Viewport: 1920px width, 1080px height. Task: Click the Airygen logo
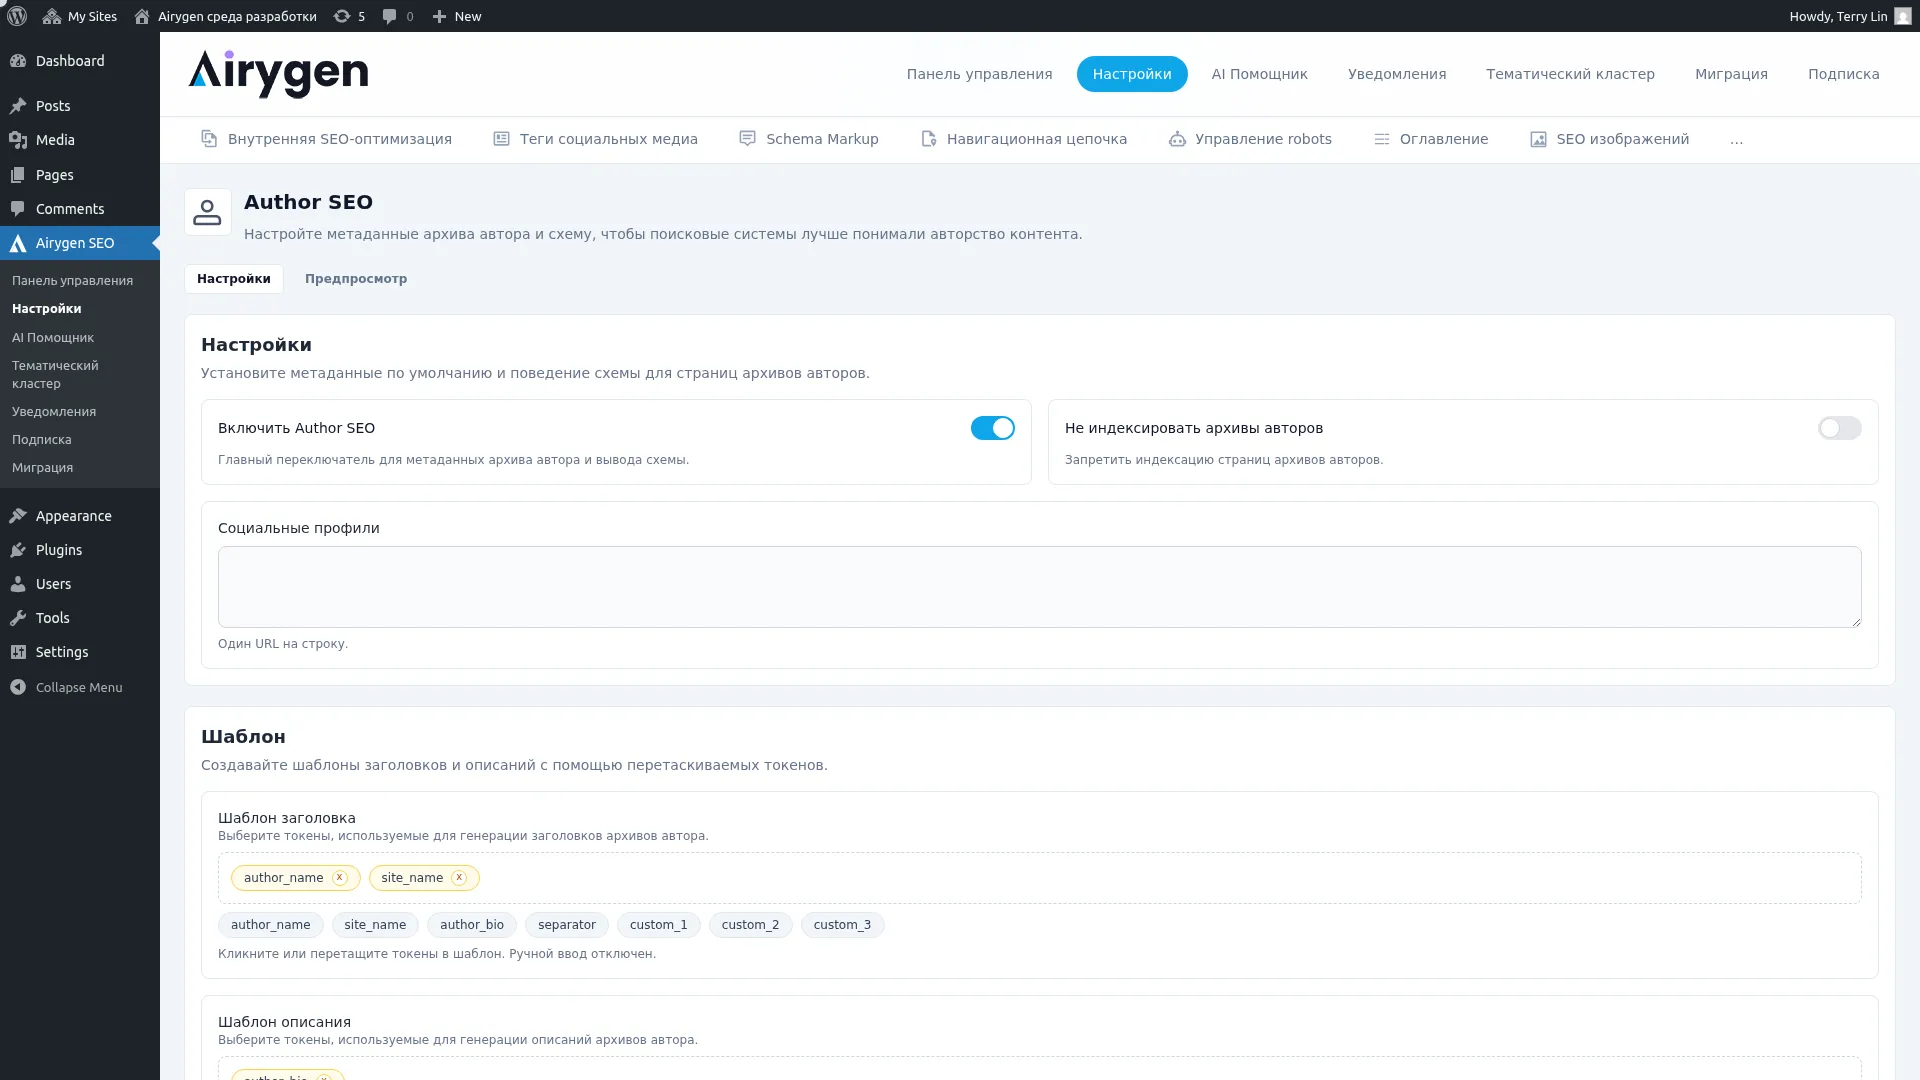pos(278,74)
